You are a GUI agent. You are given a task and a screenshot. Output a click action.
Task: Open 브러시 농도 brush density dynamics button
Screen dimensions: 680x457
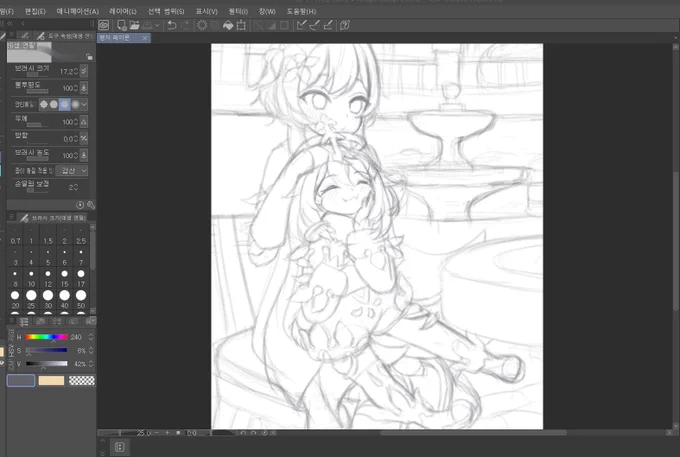84,155
